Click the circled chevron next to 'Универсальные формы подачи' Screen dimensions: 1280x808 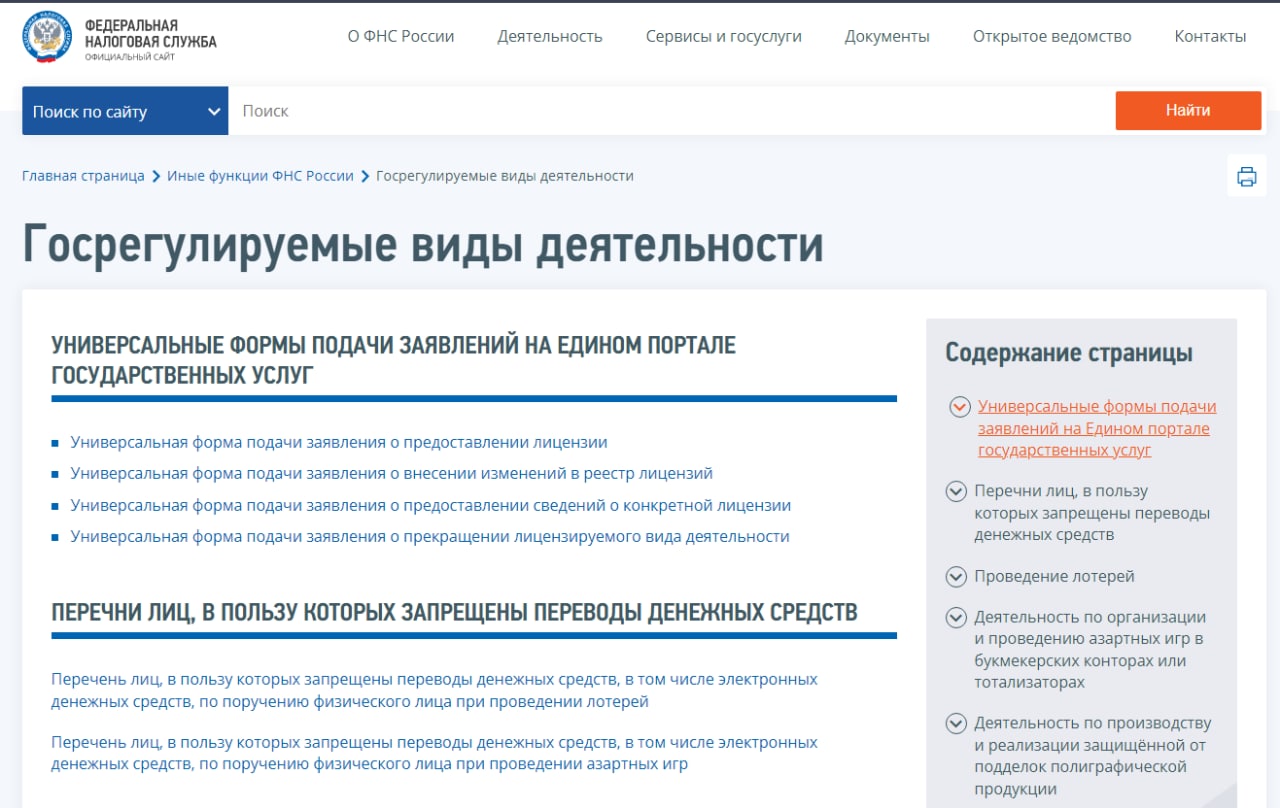point(959,407)
